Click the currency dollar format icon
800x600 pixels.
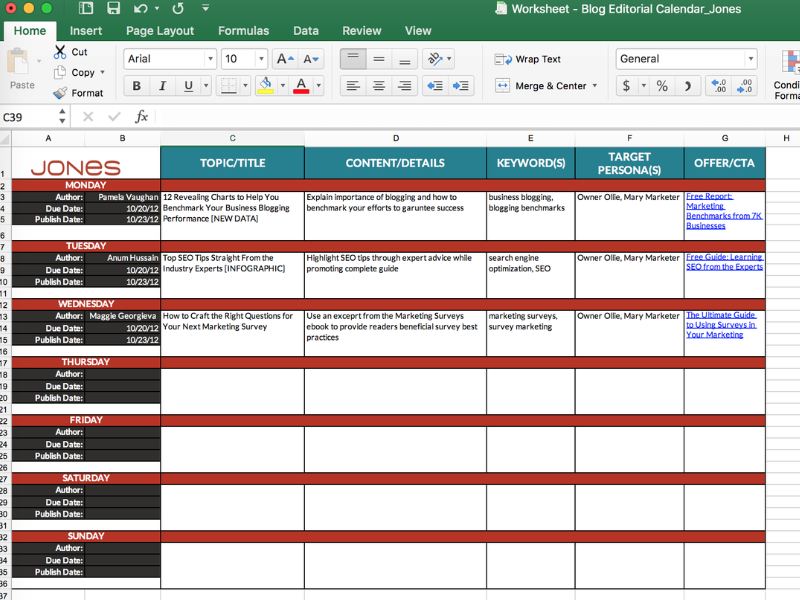click(626, 85)
